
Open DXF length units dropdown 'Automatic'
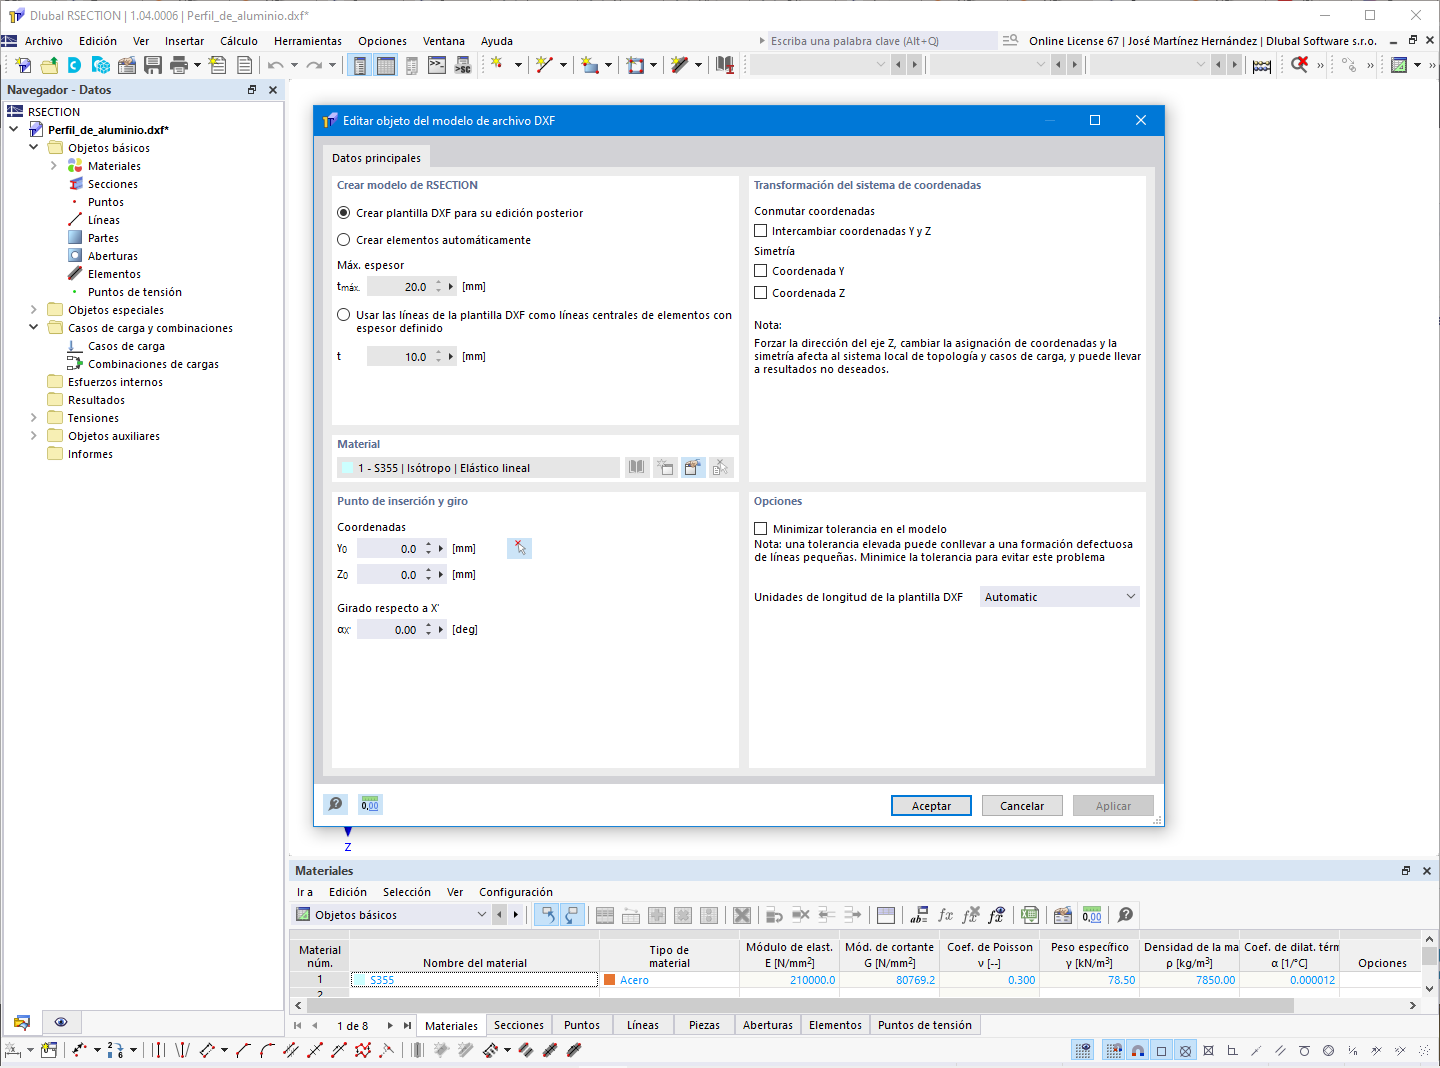[1060, 597]
